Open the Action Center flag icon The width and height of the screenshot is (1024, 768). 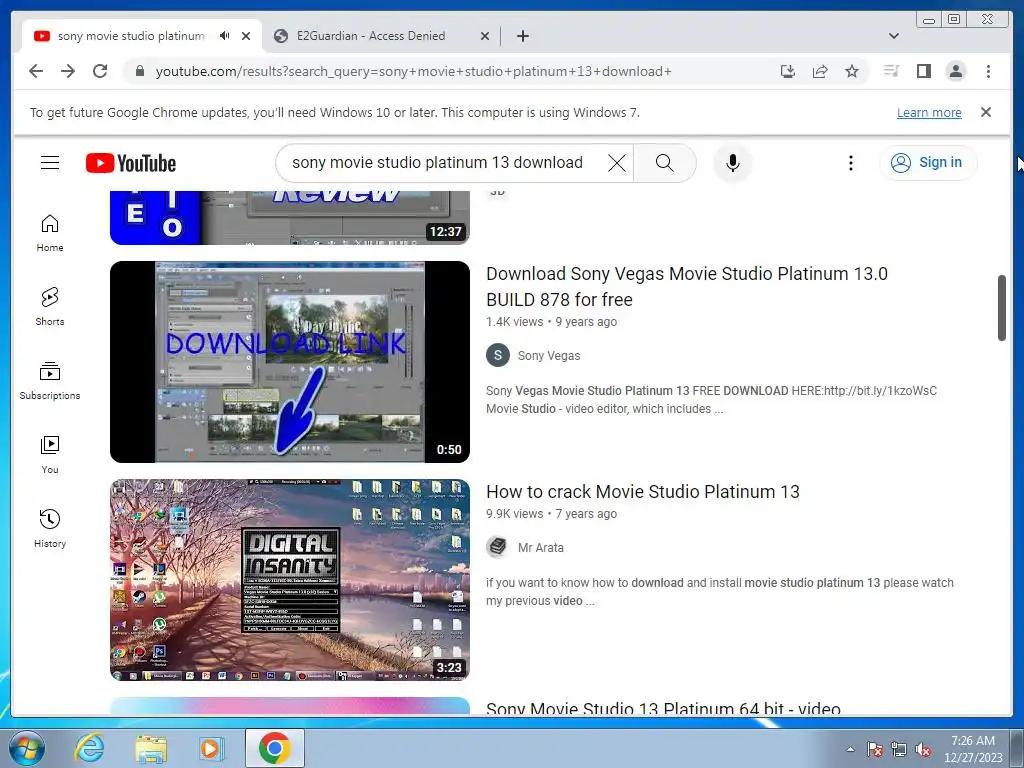click(x=874, y=749)
